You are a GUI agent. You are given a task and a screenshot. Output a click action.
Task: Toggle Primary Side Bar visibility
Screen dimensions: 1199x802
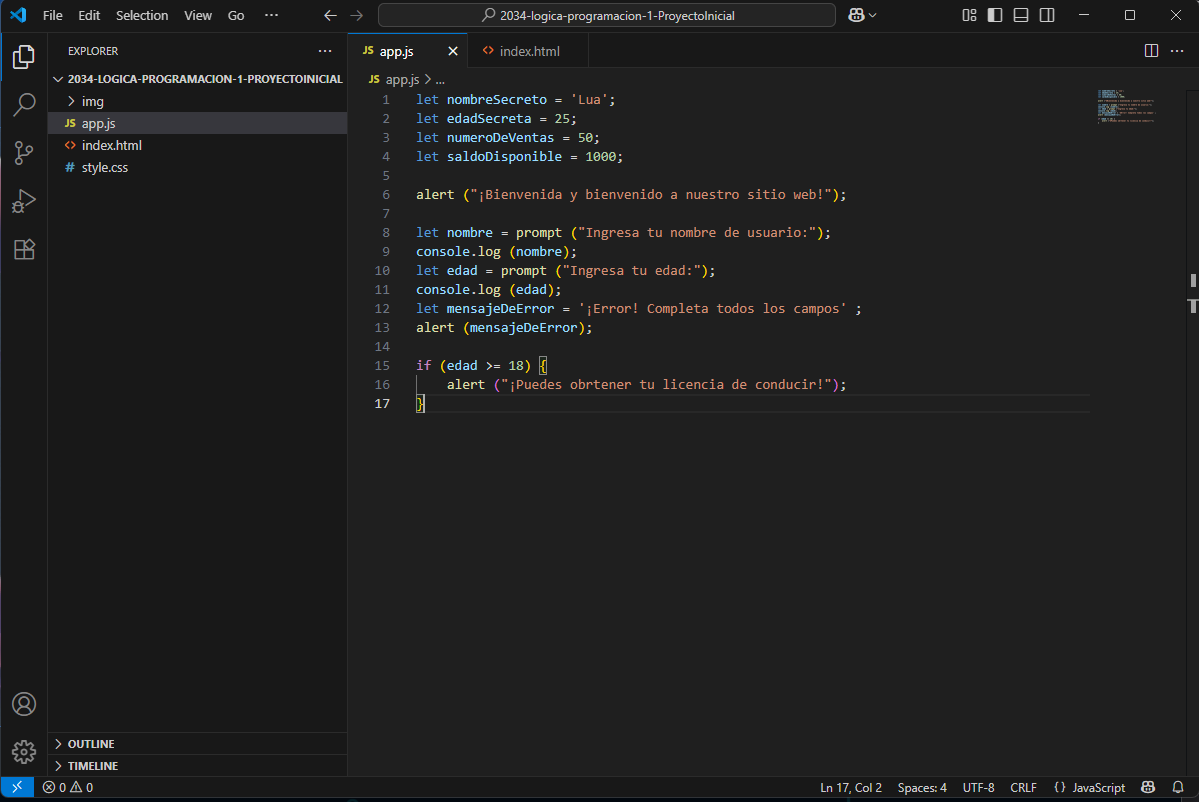click(995, 15)
